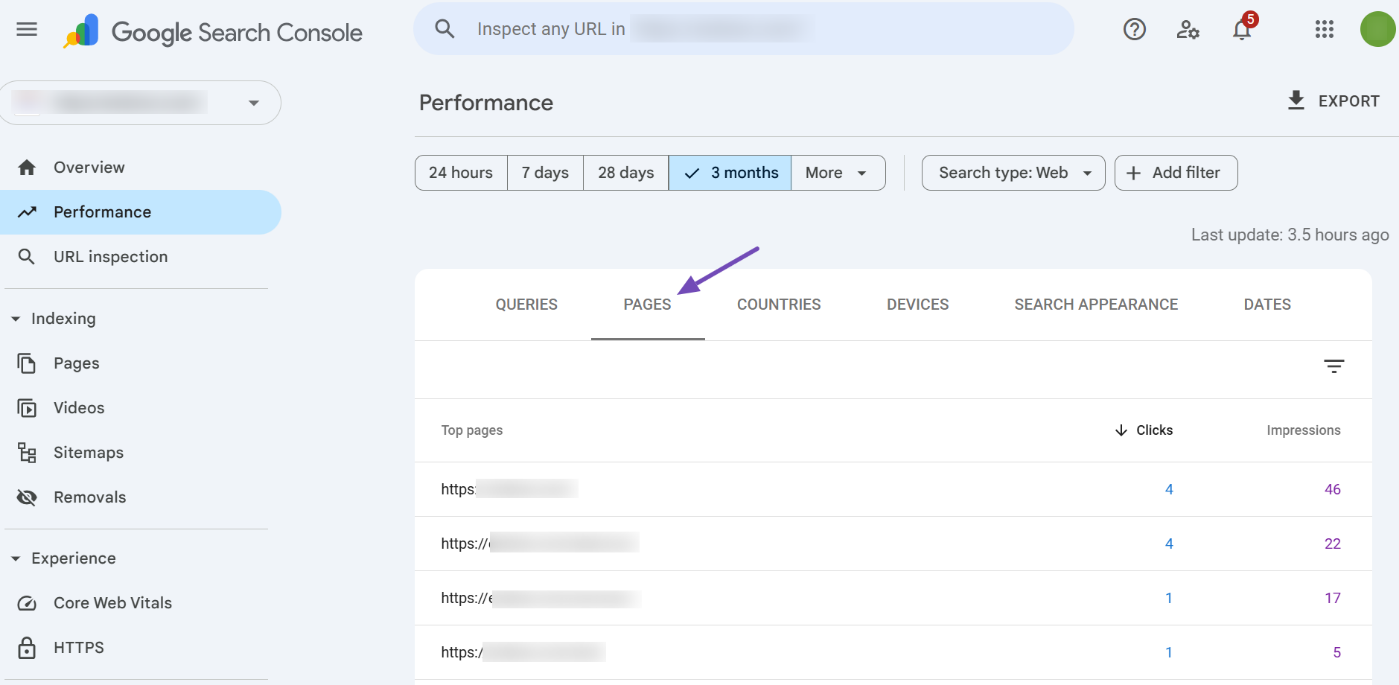Click the Inspect any URL search field

point(744,28)
